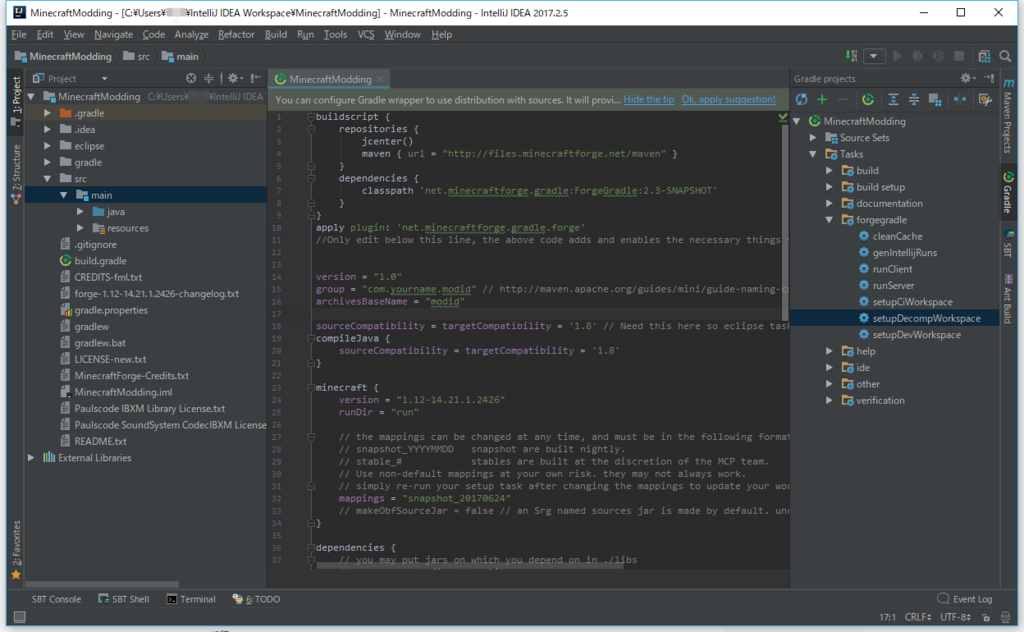Image resolution: width=1024 pixels, height=632 pixels.
Task: Open Gradle settings wrench icon
Action: click(x=984, y=99)
